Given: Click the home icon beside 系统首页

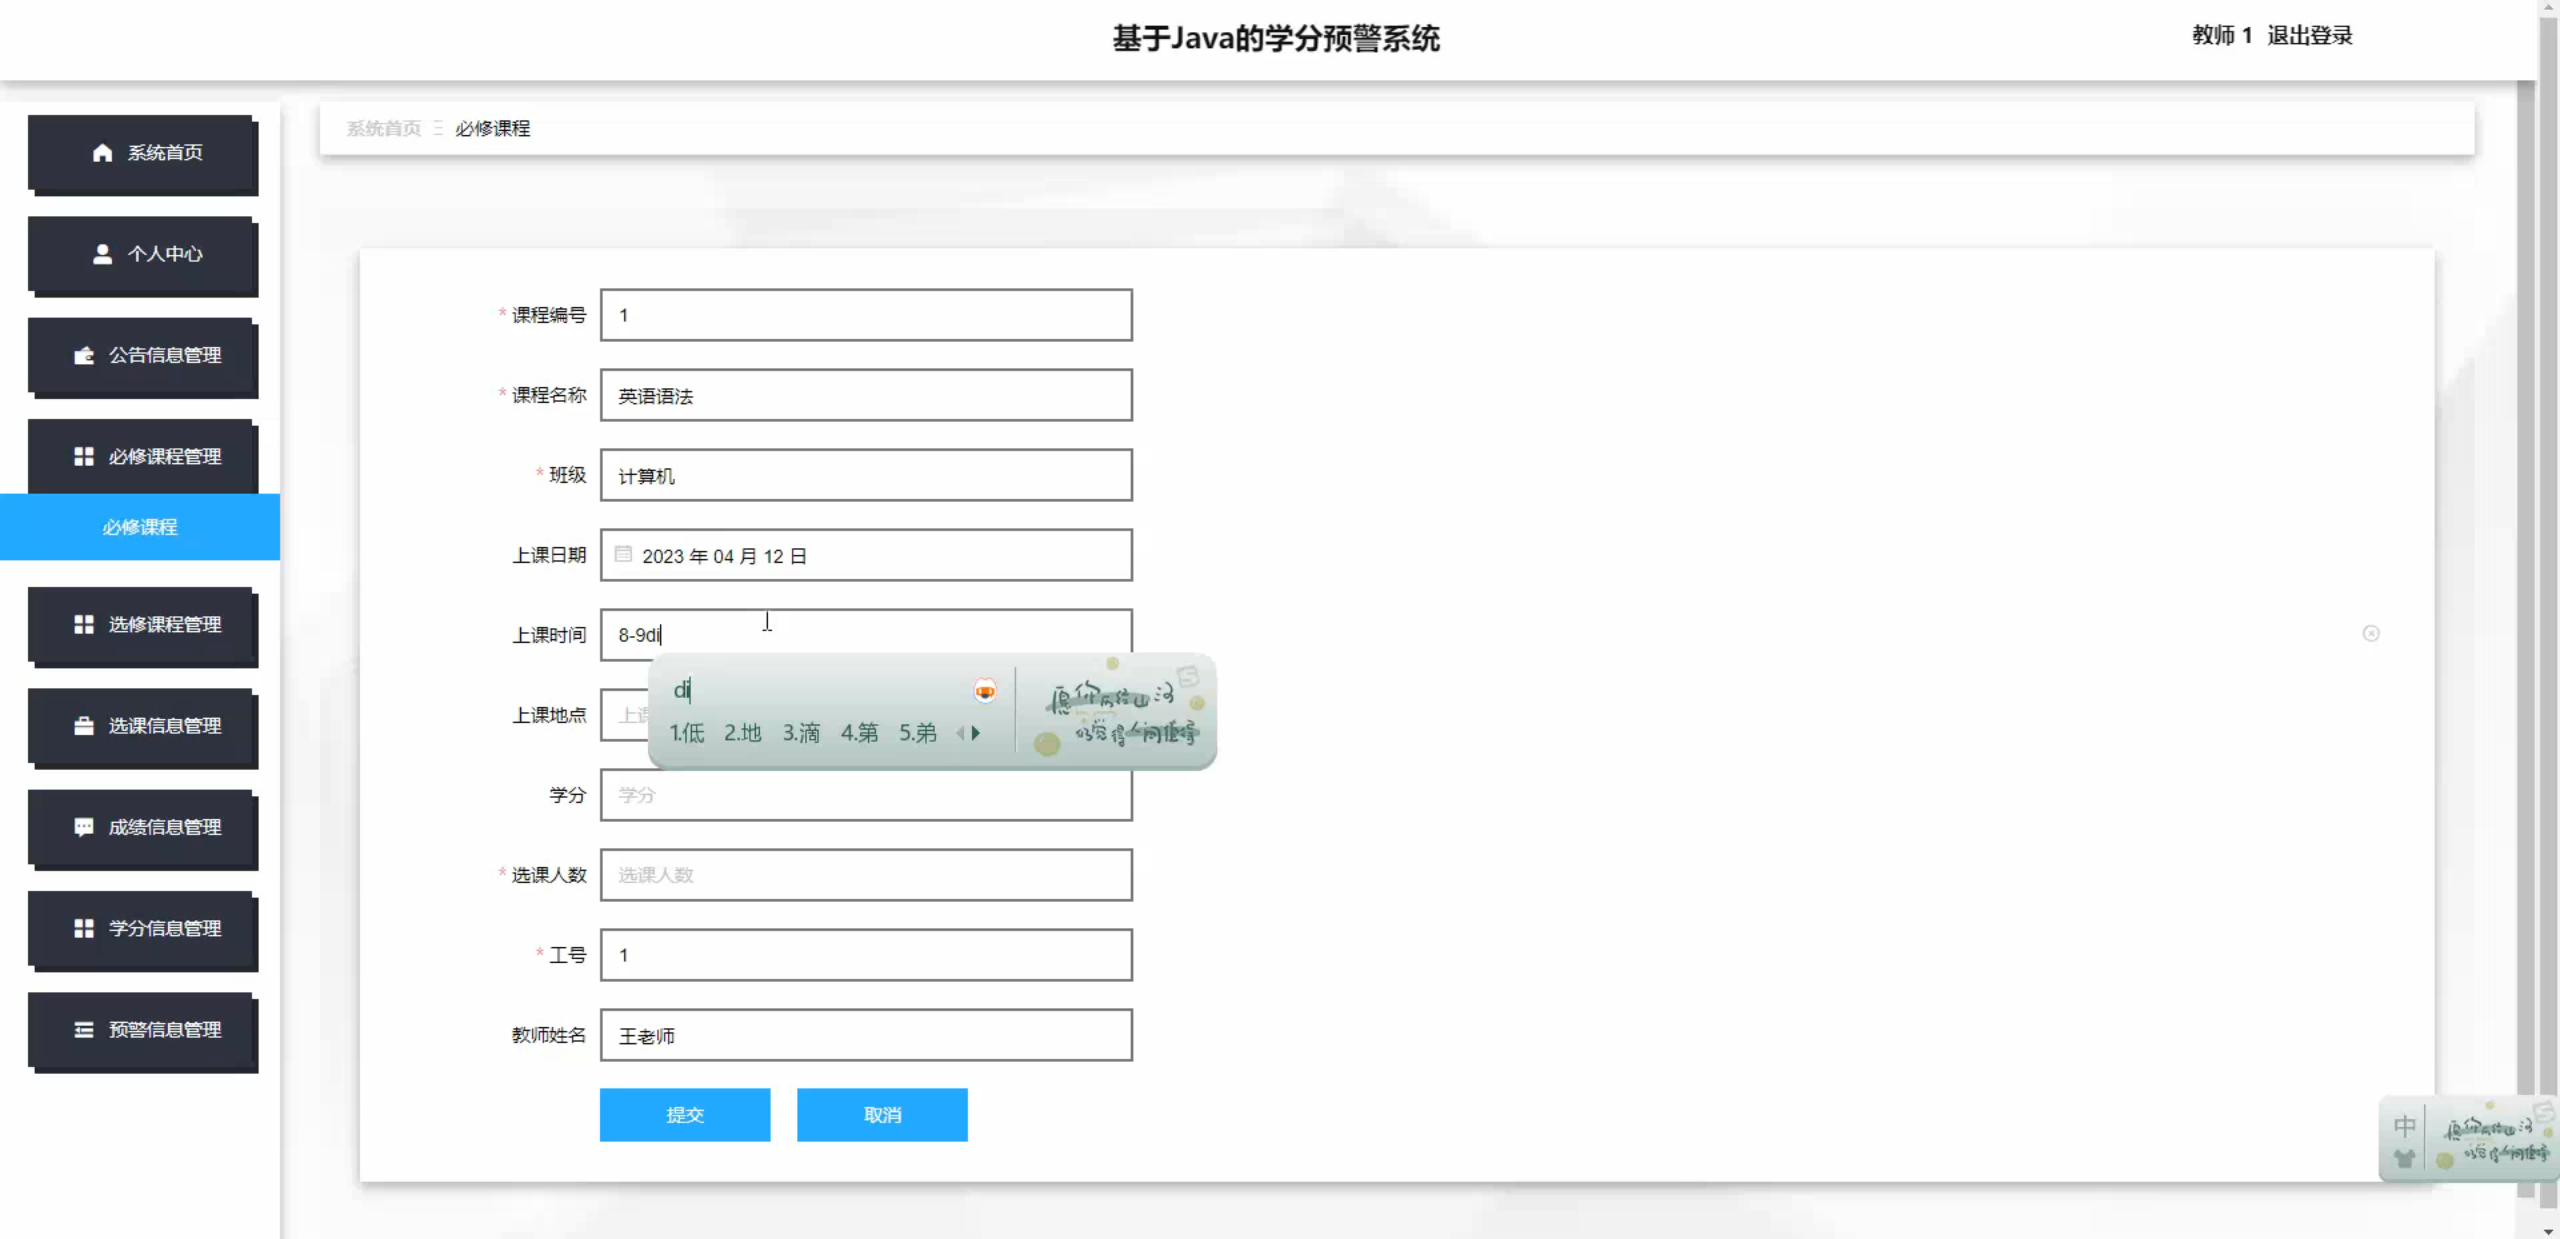Looking at the screenshot, I should click(x=102, y=152).
